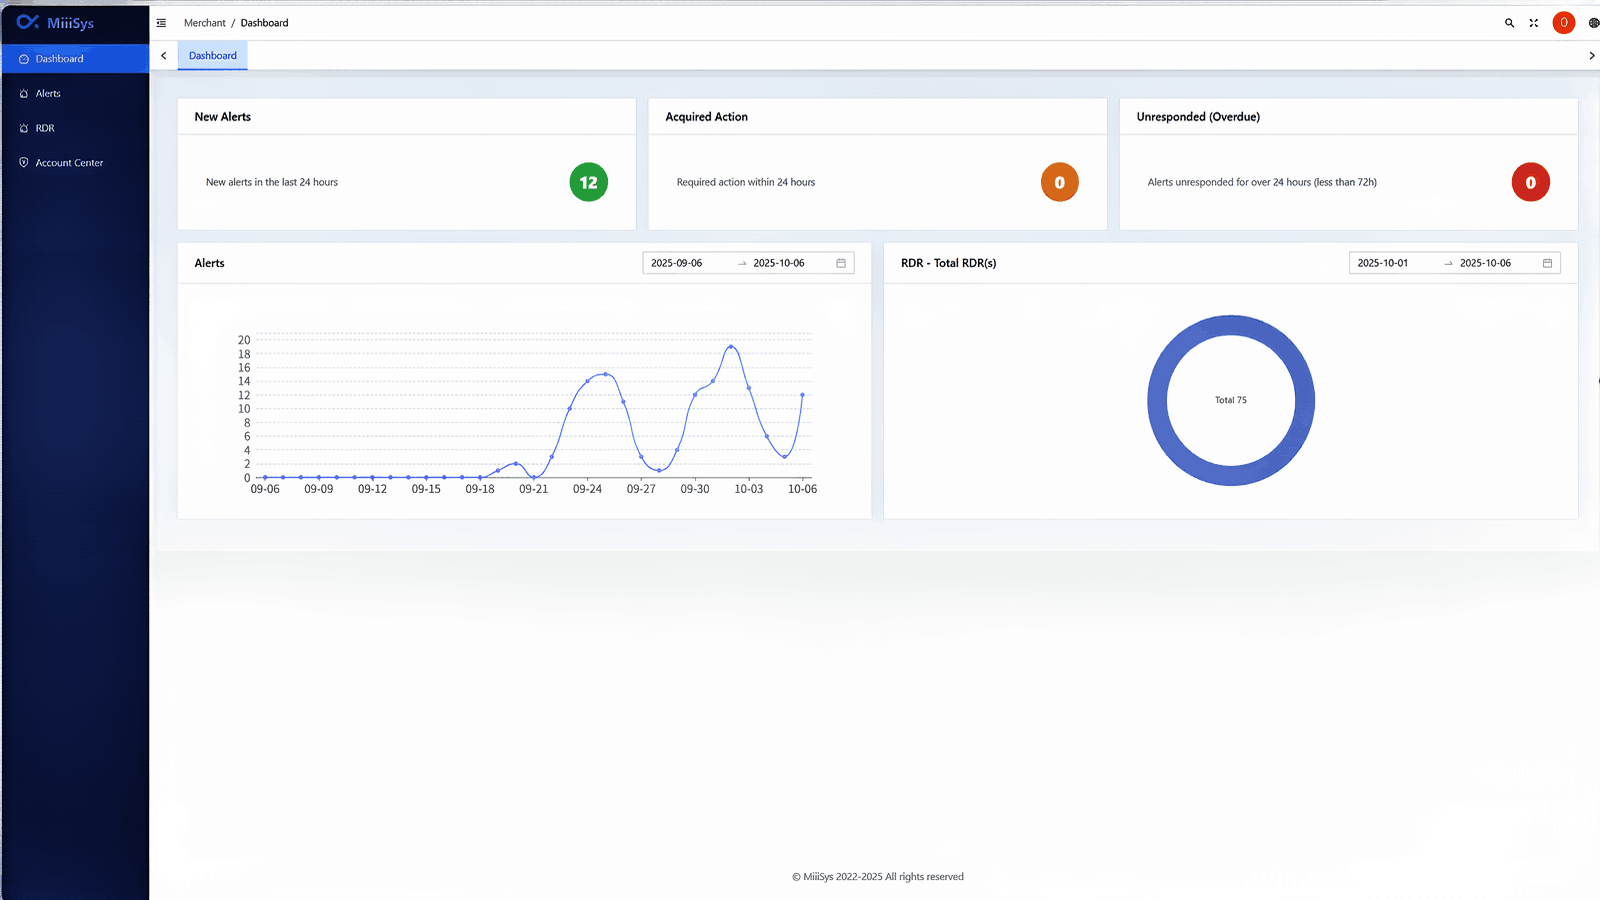Click the MiiiSys copyright footer text
The width and height of the screenshot is (1600, 900).
tap(878, 877)
